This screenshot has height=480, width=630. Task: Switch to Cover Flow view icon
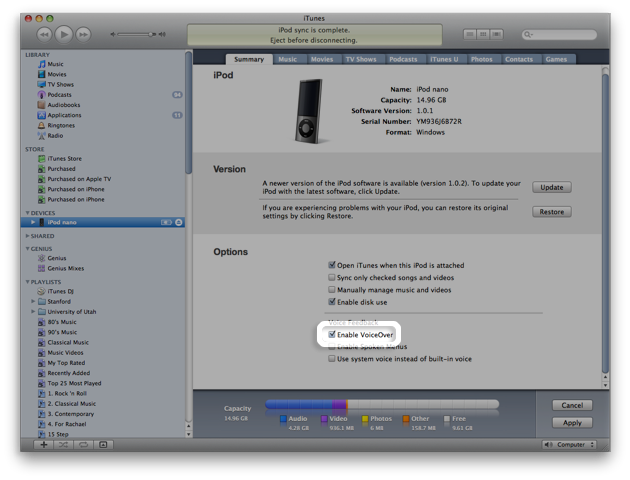[x=497, y=35]
